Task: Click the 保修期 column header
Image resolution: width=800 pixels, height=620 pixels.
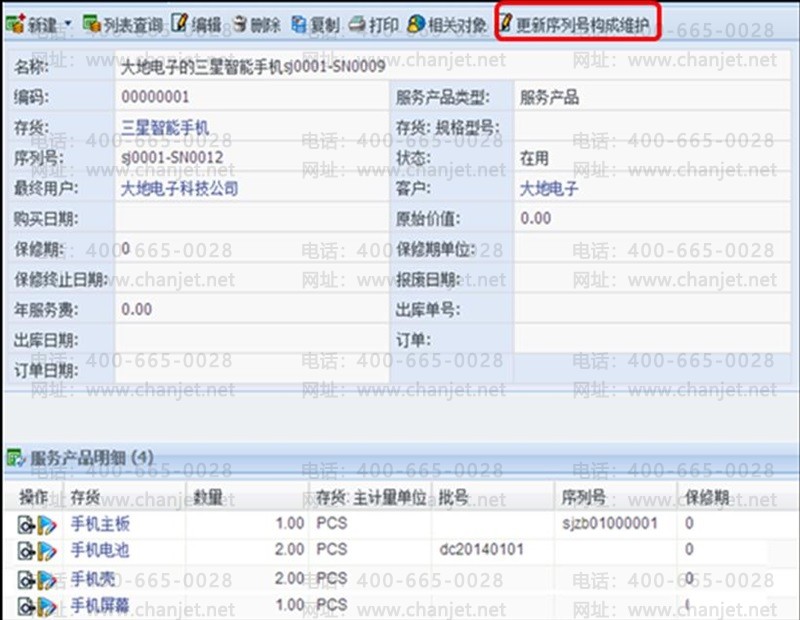Action: [707, 497]
